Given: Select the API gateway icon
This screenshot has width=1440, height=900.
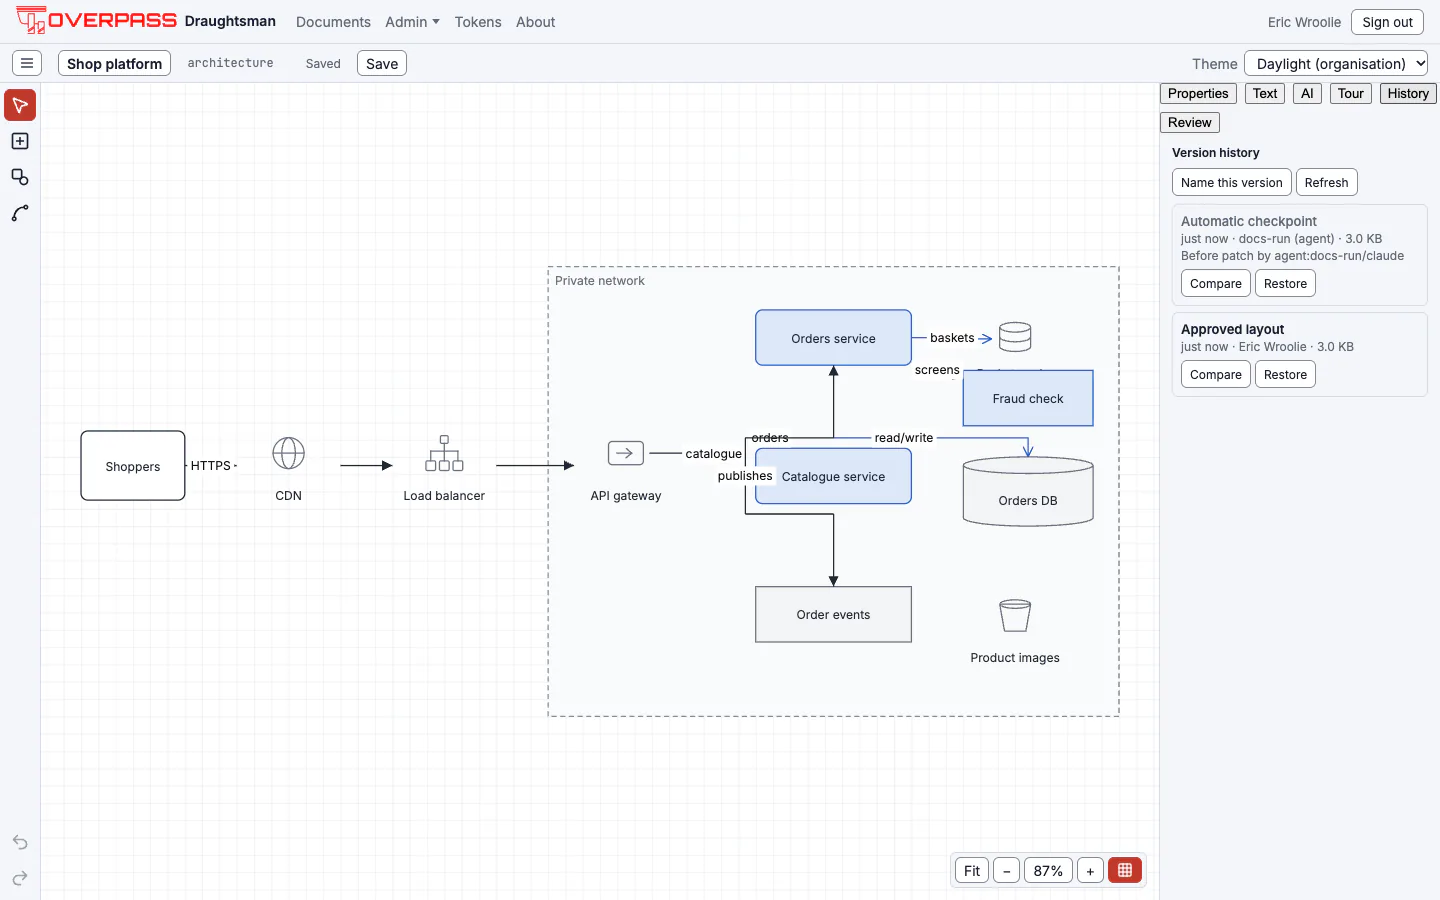Looking at the screenshot, I should (626, 453).
